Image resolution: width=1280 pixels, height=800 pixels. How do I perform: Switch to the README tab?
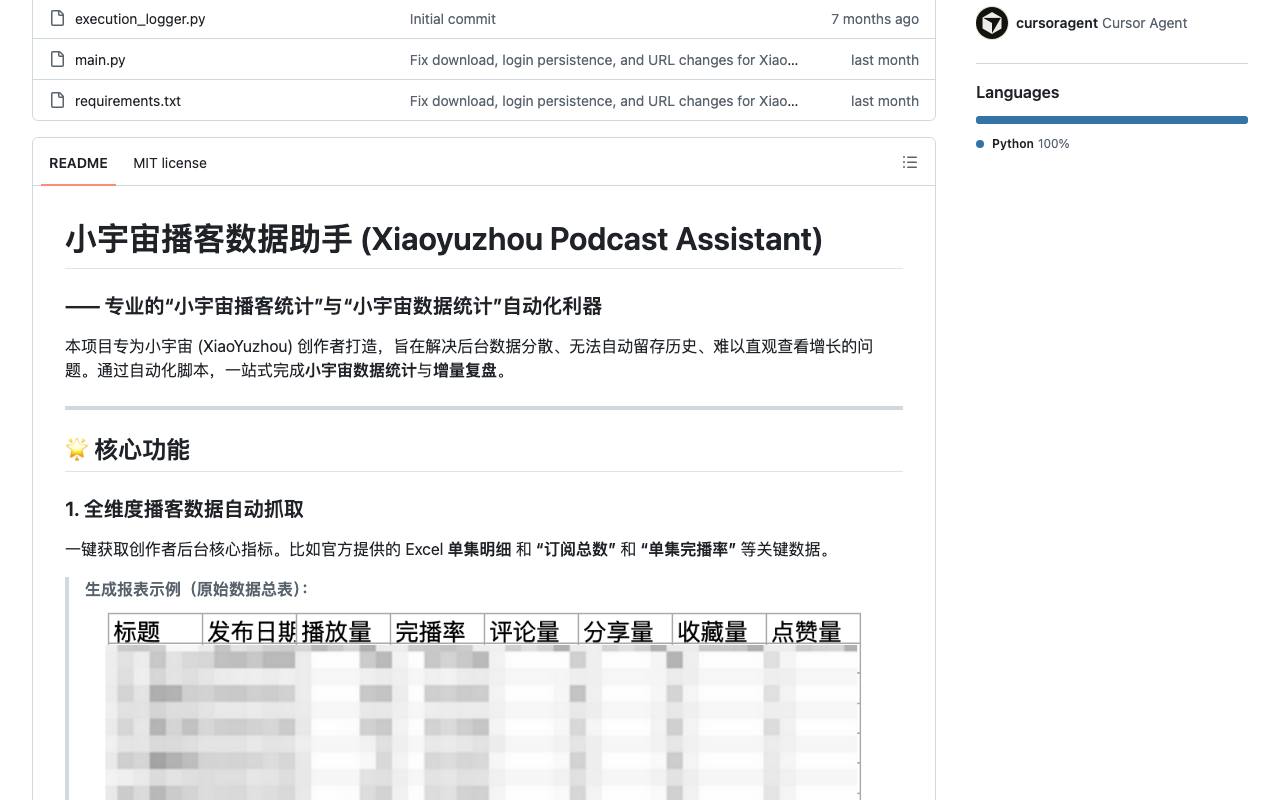click(x=78, y=163)
